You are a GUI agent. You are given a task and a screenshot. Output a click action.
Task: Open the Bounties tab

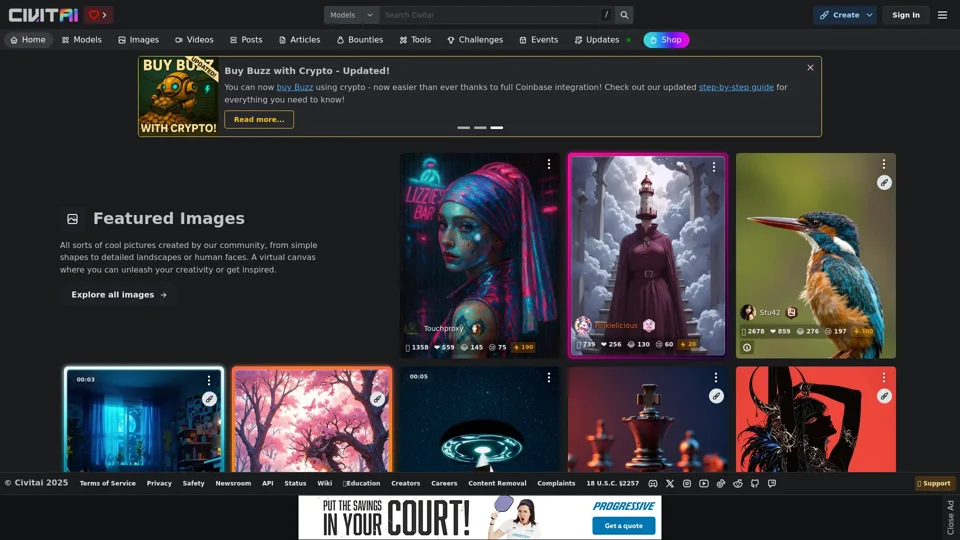[x=360, y=40]
